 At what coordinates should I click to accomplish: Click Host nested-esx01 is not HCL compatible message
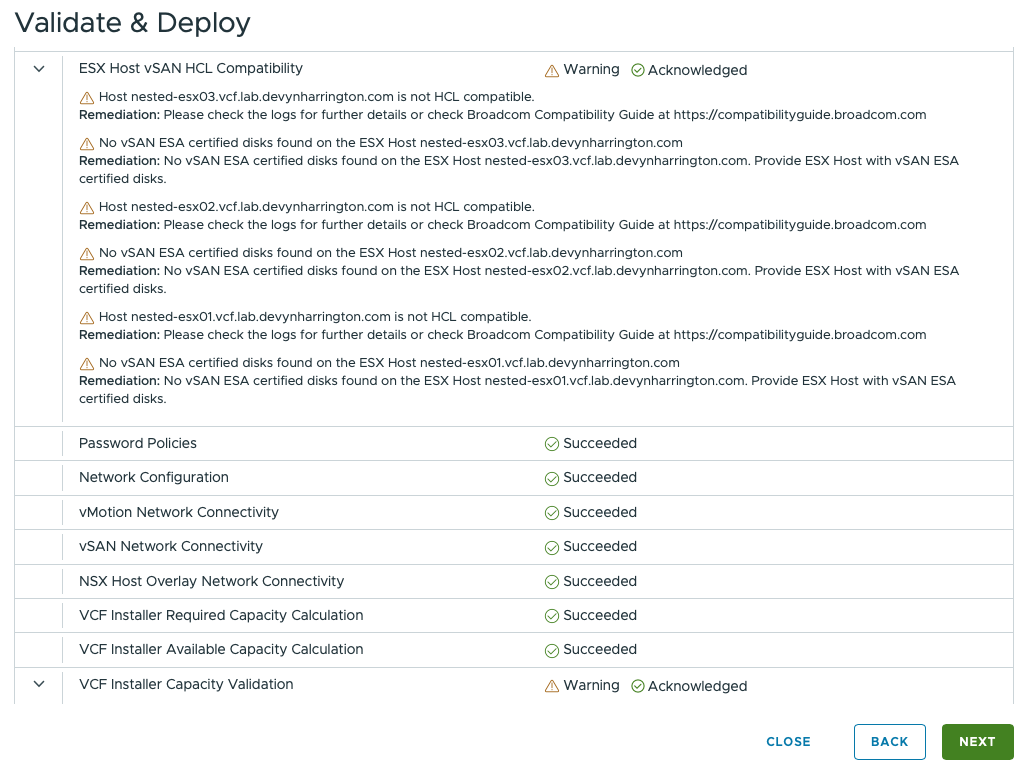[x=315, y=317]
